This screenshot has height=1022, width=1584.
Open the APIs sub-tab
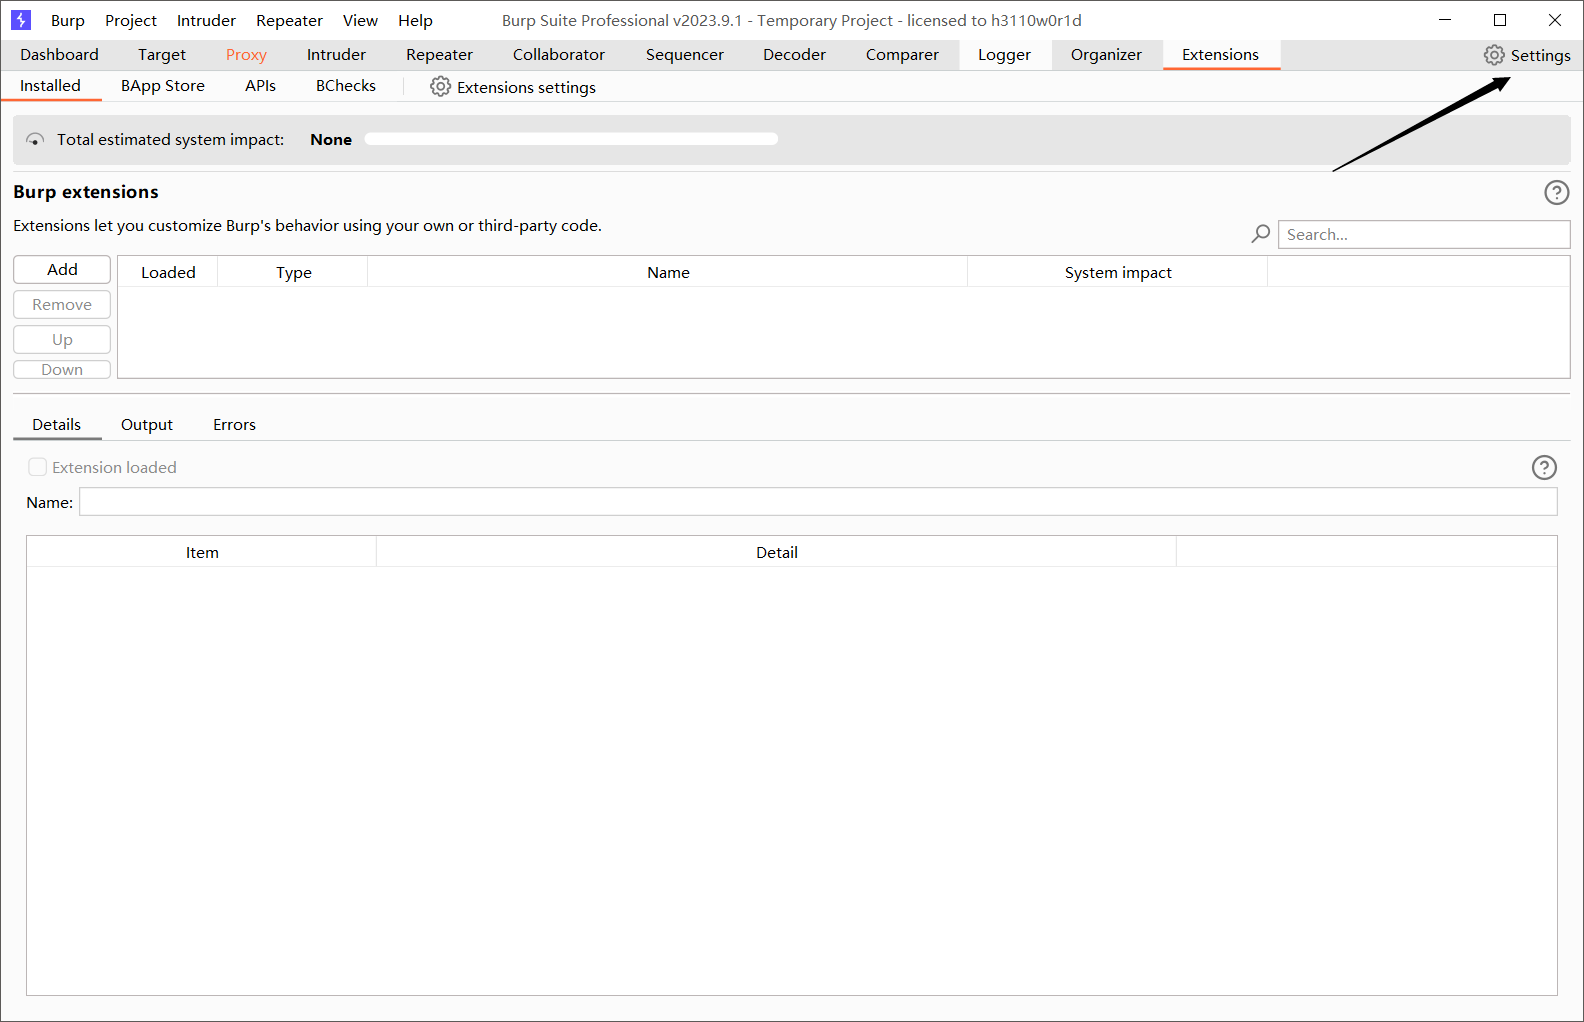coord(260,86)
